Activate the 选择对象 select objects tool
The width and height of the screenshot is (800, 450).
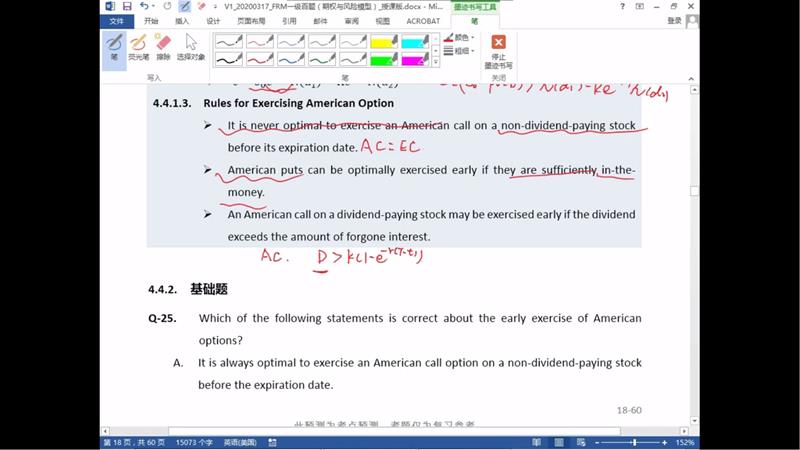(190, 47)
